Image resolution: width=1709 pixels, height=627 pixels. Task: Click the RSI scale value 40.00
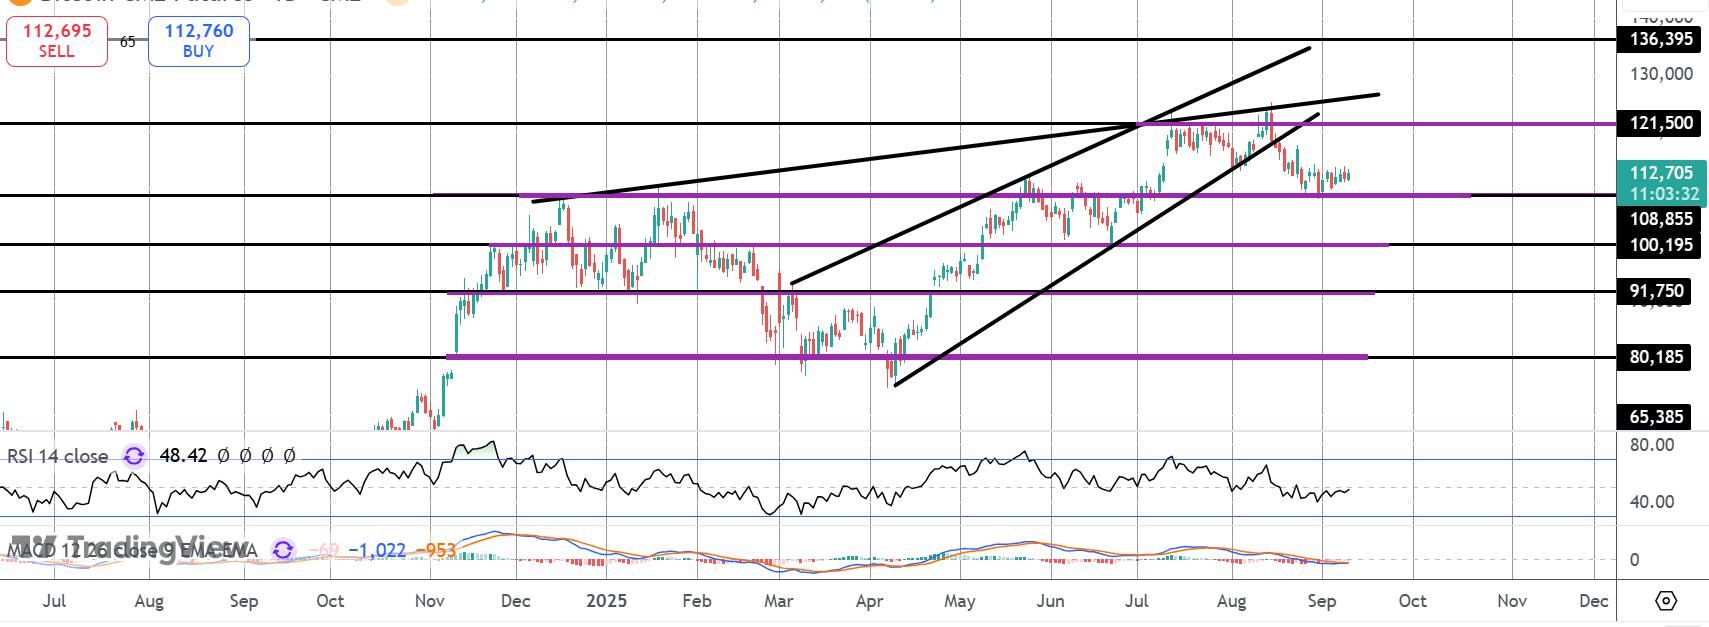click(x=1652, y=502)
